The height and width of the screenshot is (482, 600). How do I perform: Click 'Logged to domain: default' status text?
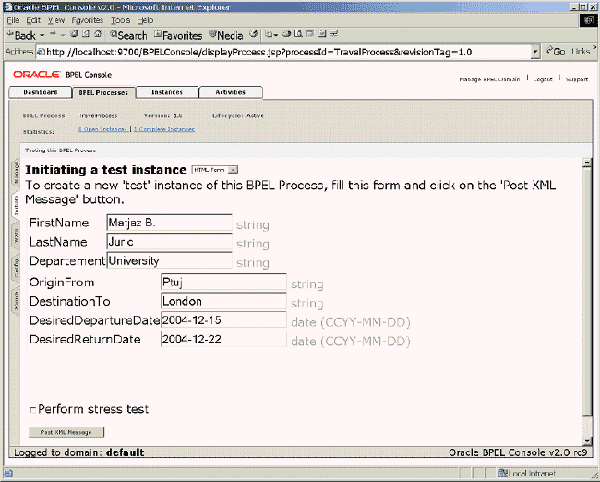click(79, 453)
